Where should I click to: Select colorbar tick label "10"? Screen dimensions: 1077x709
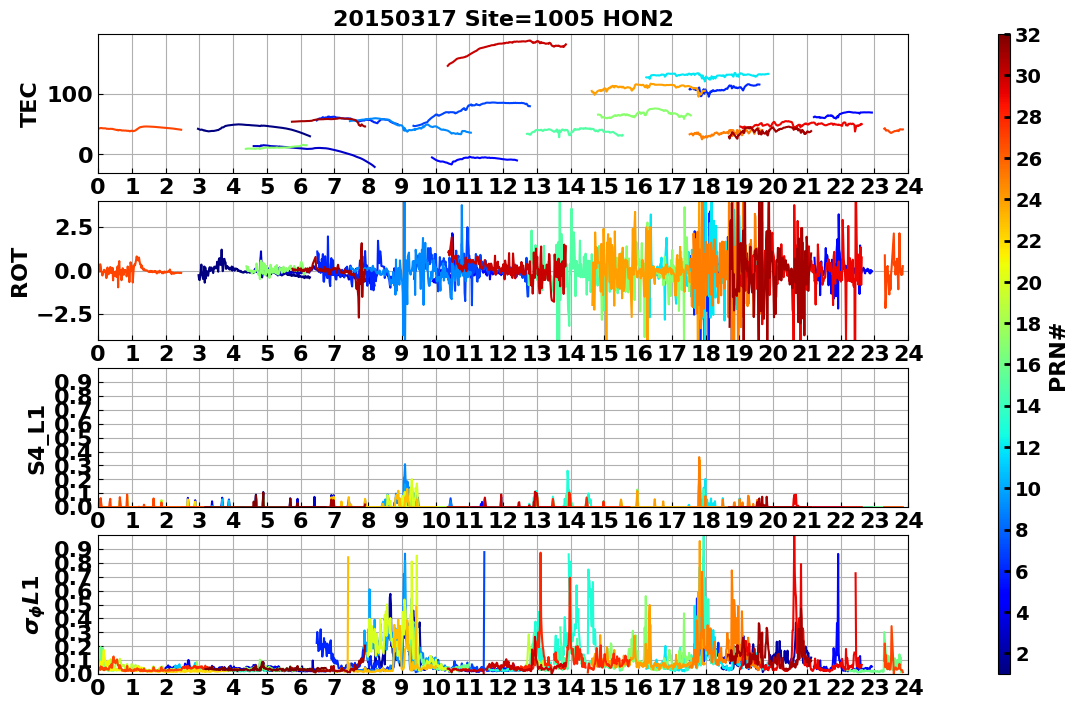(1028, 488)
